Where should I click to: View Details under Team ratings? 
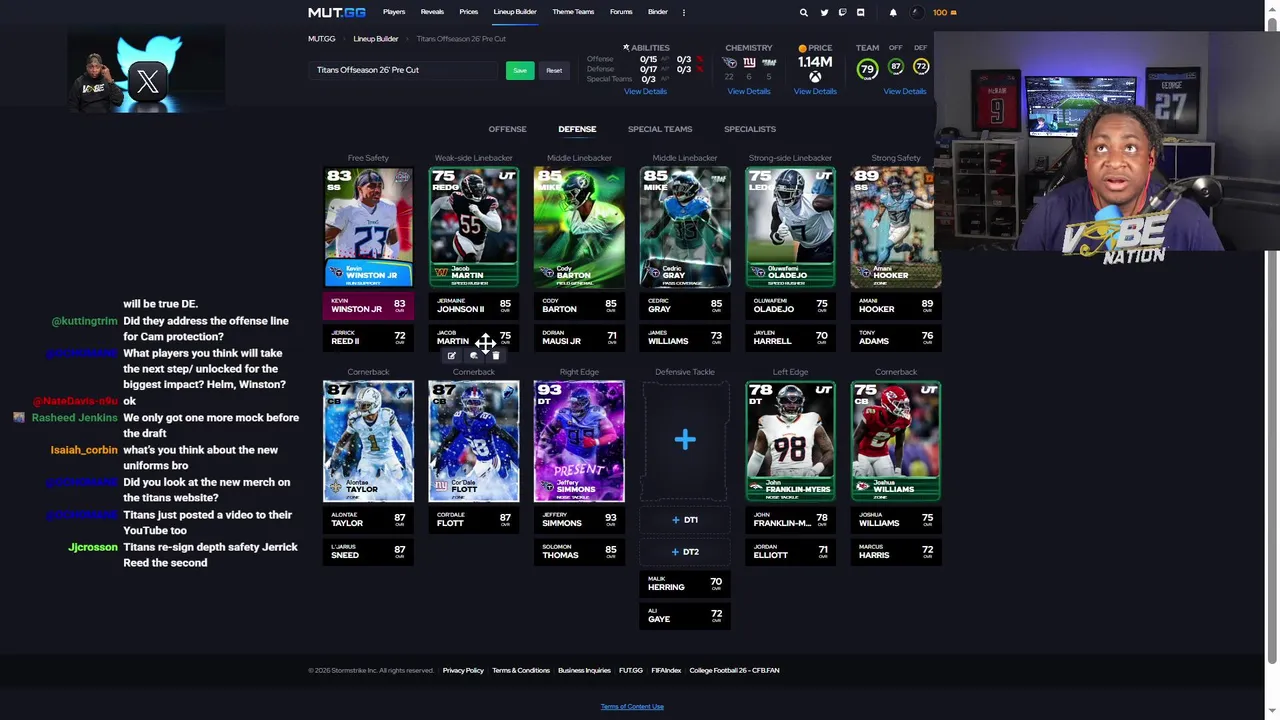point(905,91)
